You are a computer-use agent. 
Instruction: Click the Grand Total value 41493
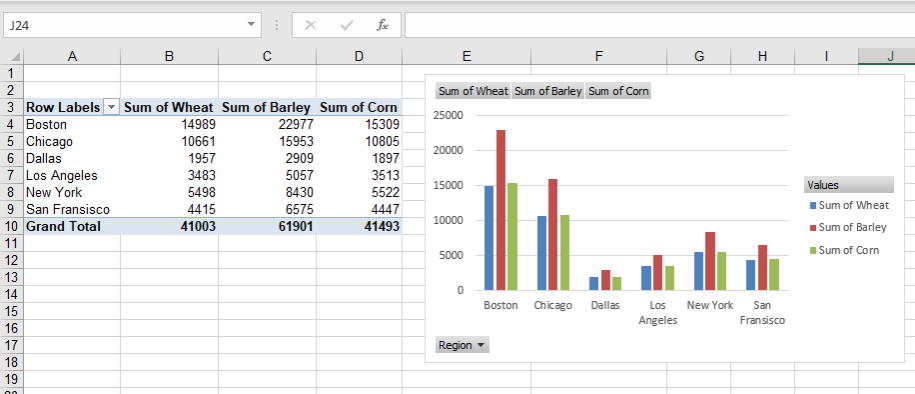coord(359,226)
